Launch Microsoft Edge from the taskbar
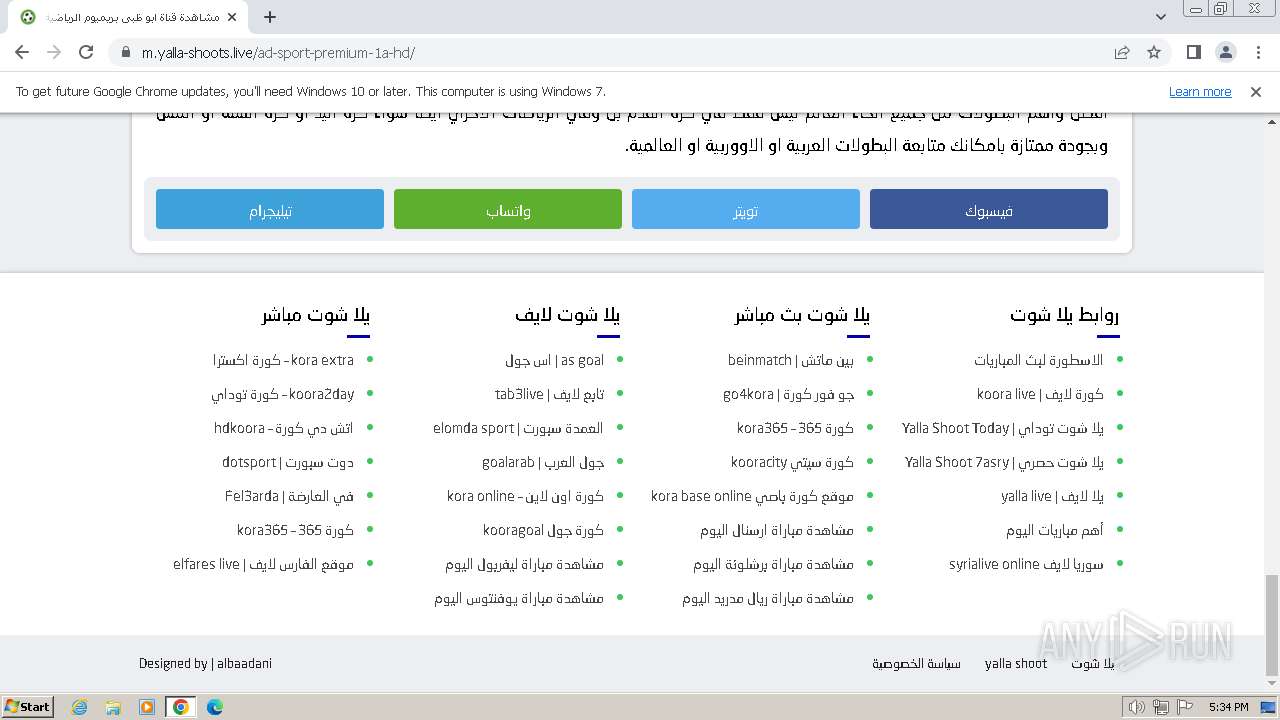1280x720 pixels. [x=215, y=706]
